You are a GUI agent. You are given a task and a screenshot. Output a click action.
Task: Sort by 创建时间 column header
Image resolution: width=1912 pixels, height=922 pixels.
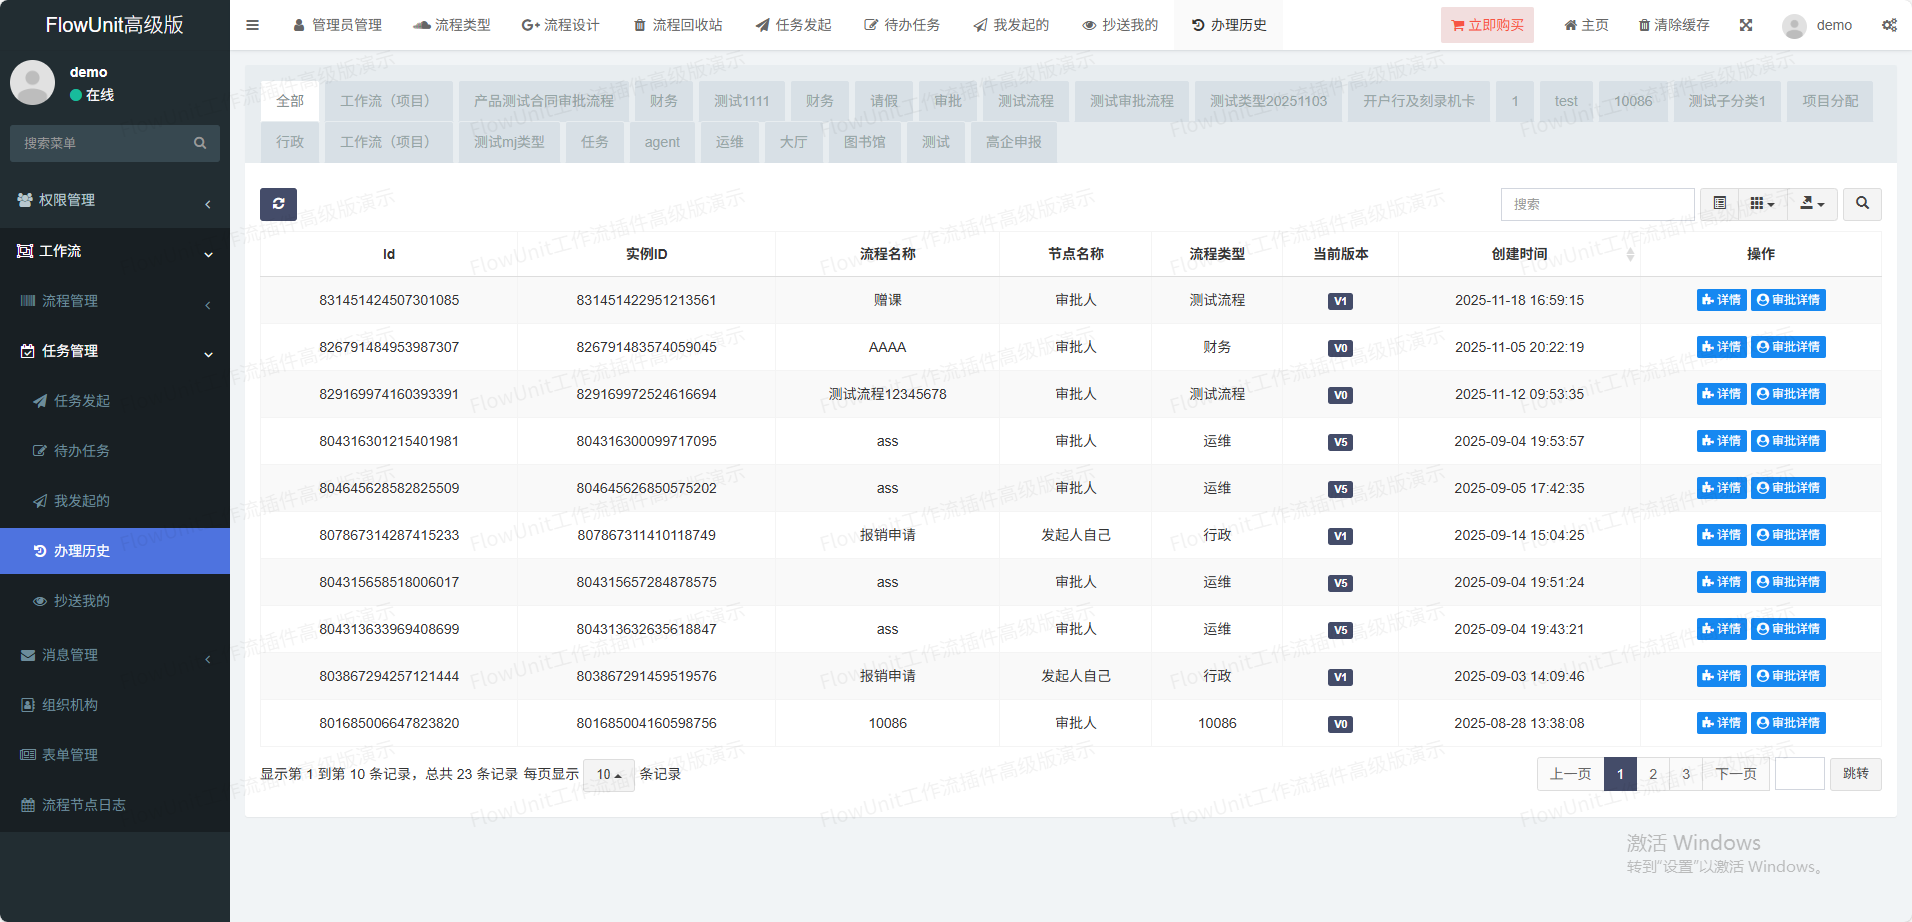click(1519, 254)
